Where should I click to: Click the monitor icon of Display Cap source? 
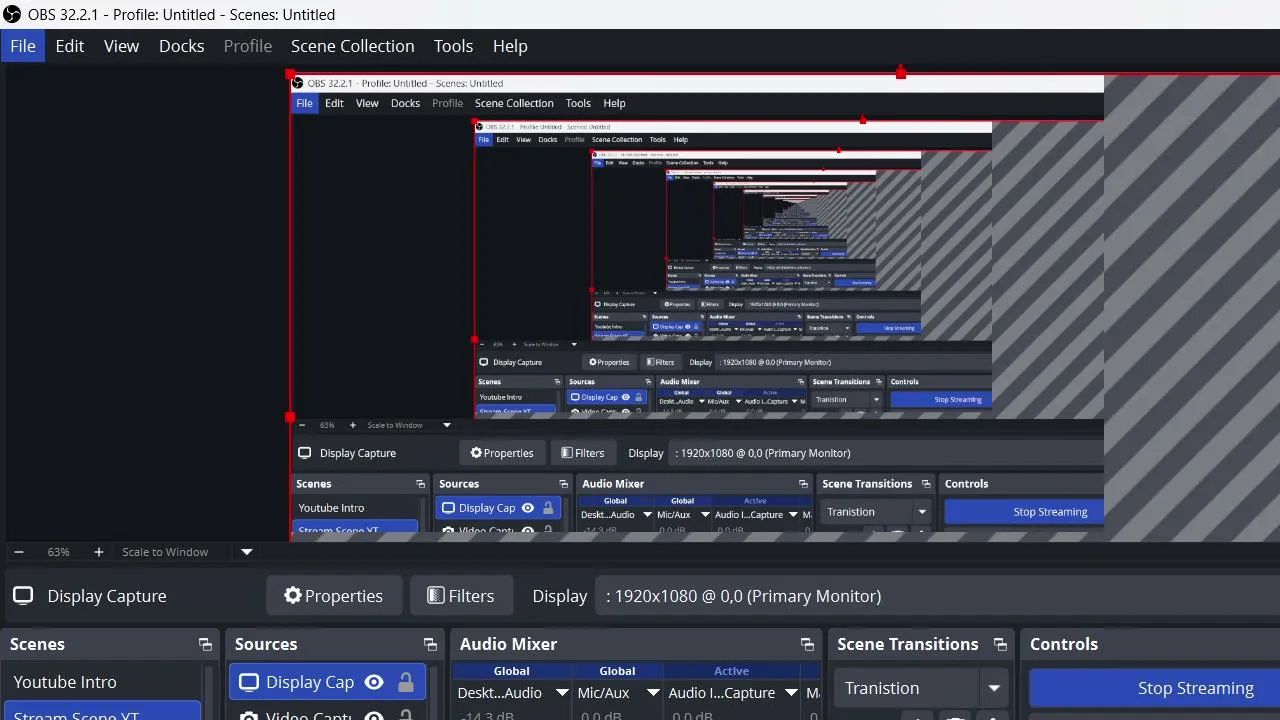(x=249, y=682)
